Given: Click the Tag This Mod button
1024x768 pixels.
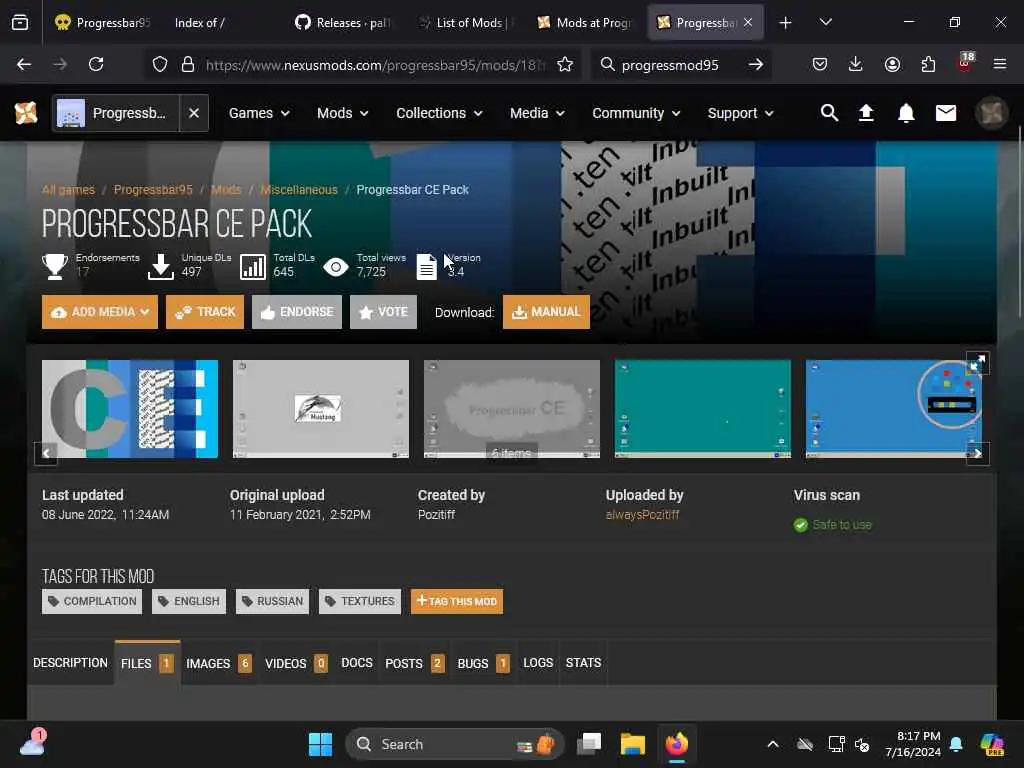Looking at the screenshot, I should pos(457,601).
